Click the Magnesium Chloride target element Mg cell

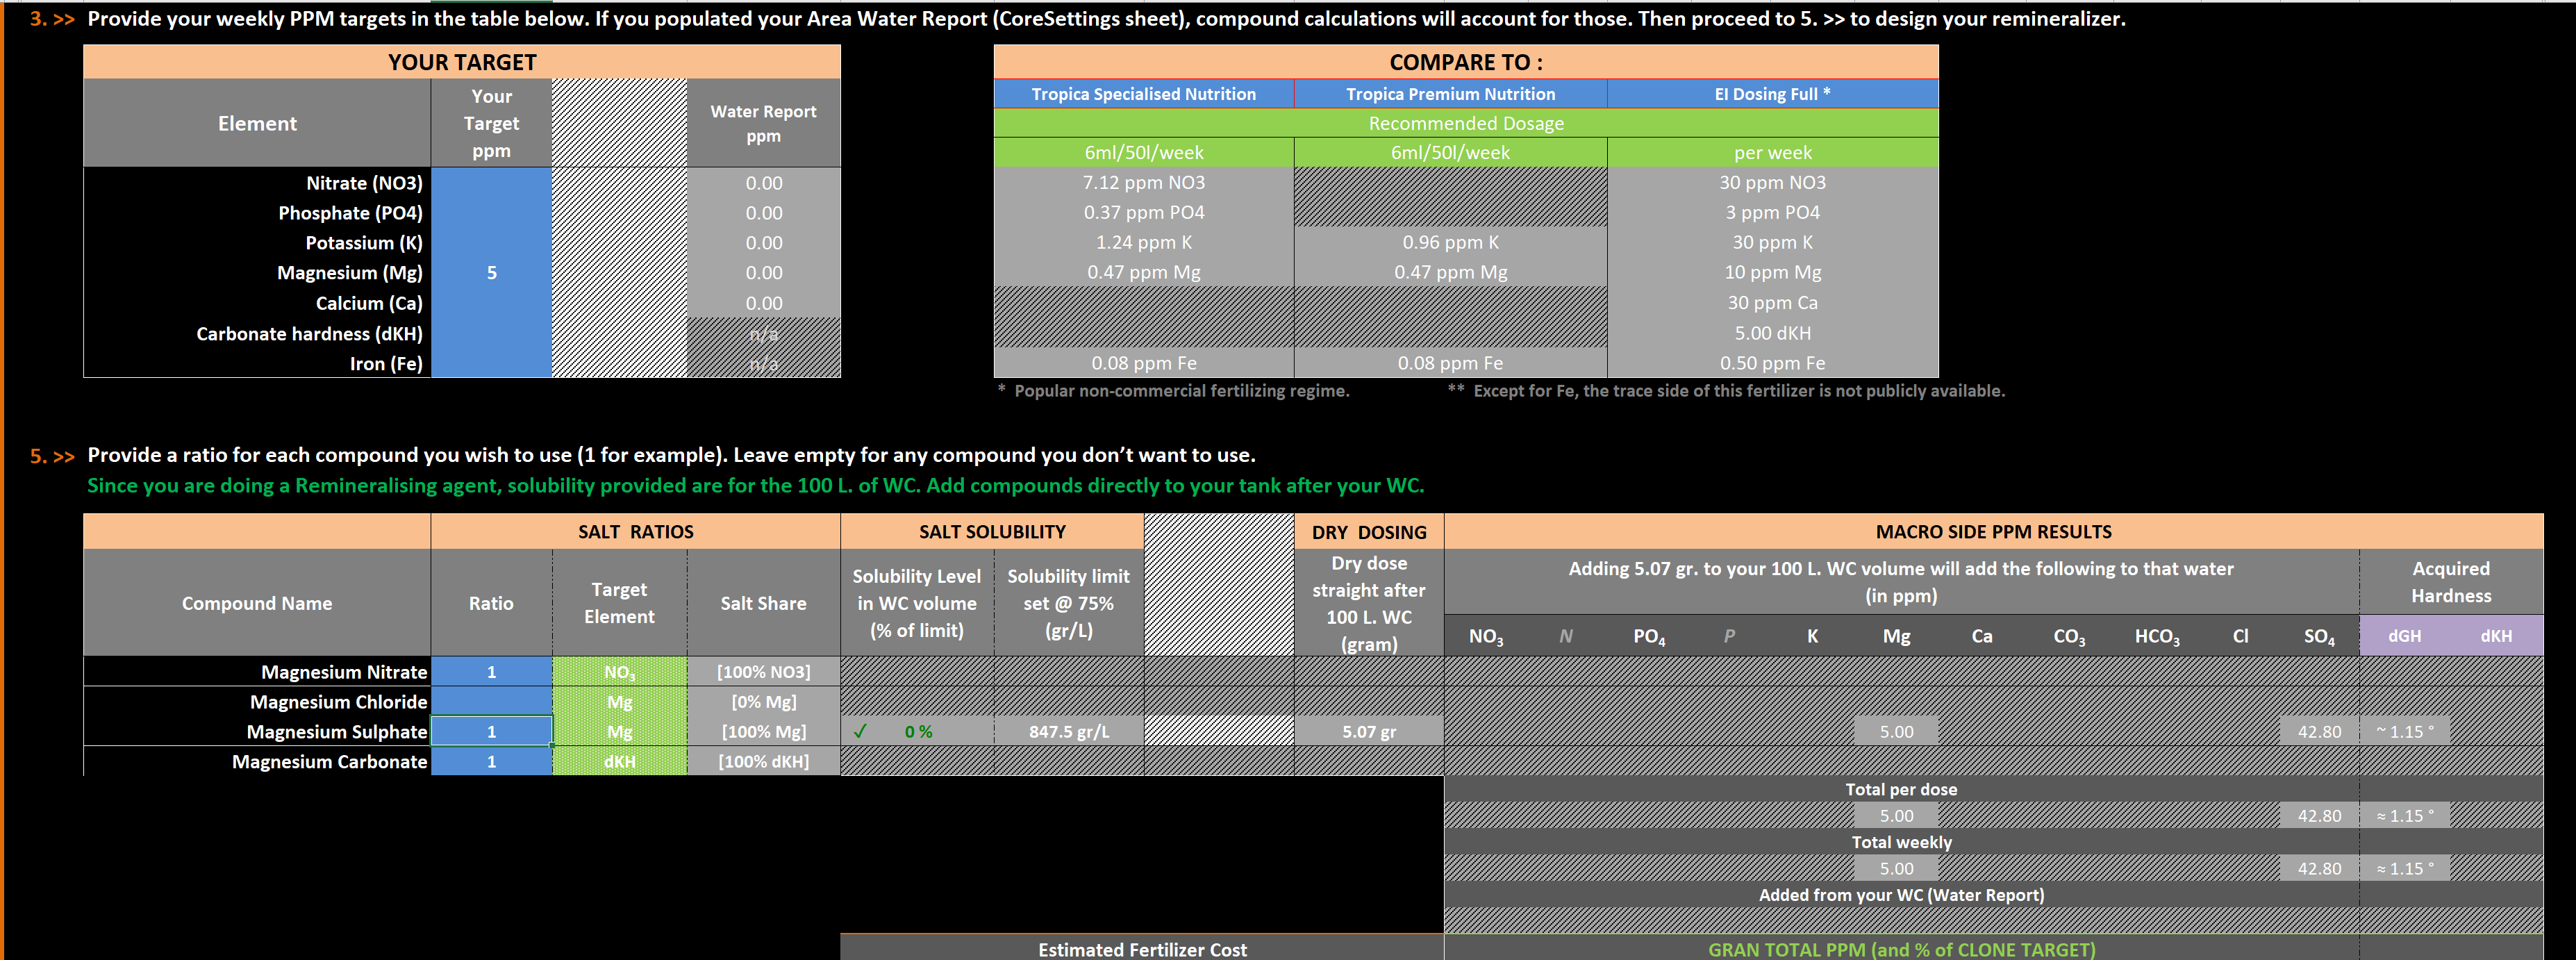[x=620, y=702]
